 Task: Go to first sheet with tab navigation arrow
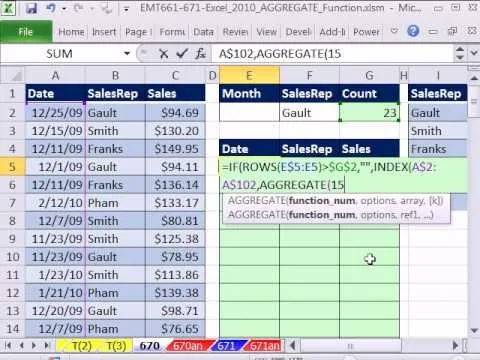(x=8, y=346)
